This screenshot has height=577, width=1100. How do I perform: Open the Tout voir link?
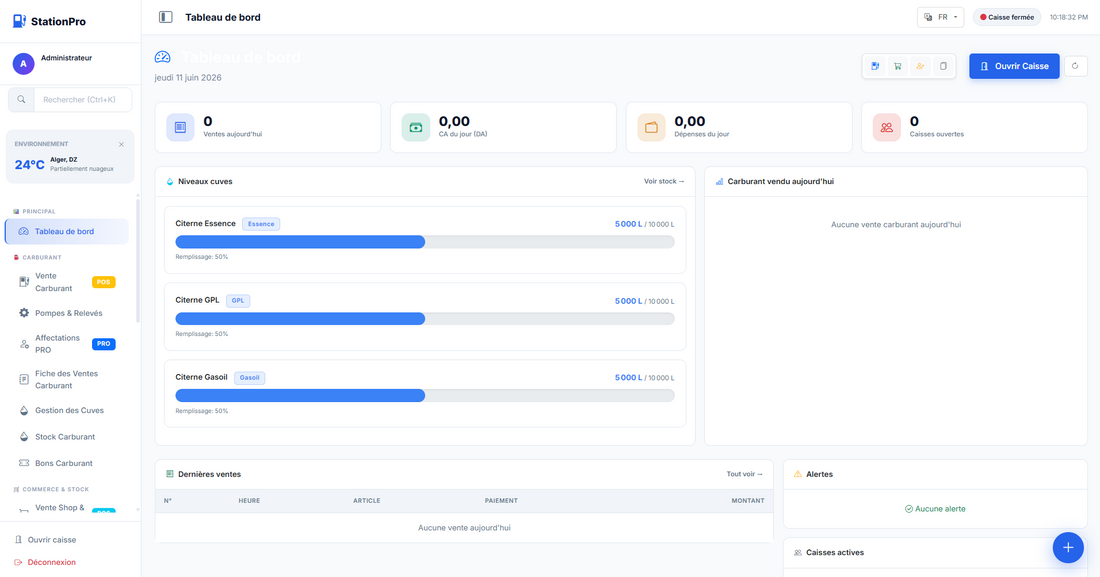744,475
